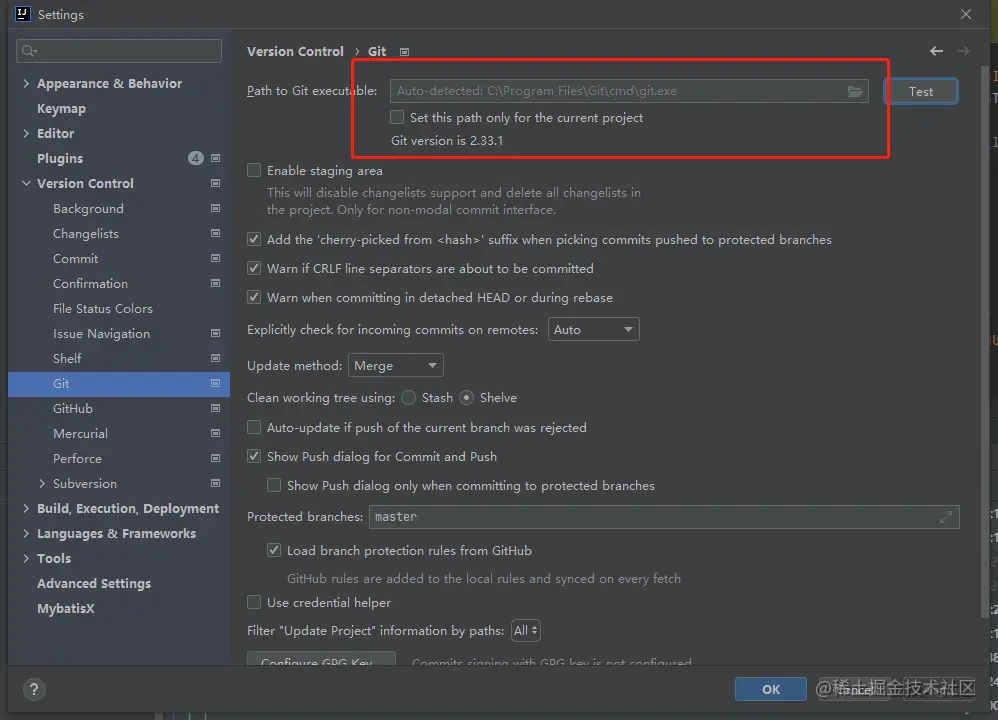Viewport: 998px width, 720px height.
Task: Click the forward arrow in settings header
Action: click(964, 52)
